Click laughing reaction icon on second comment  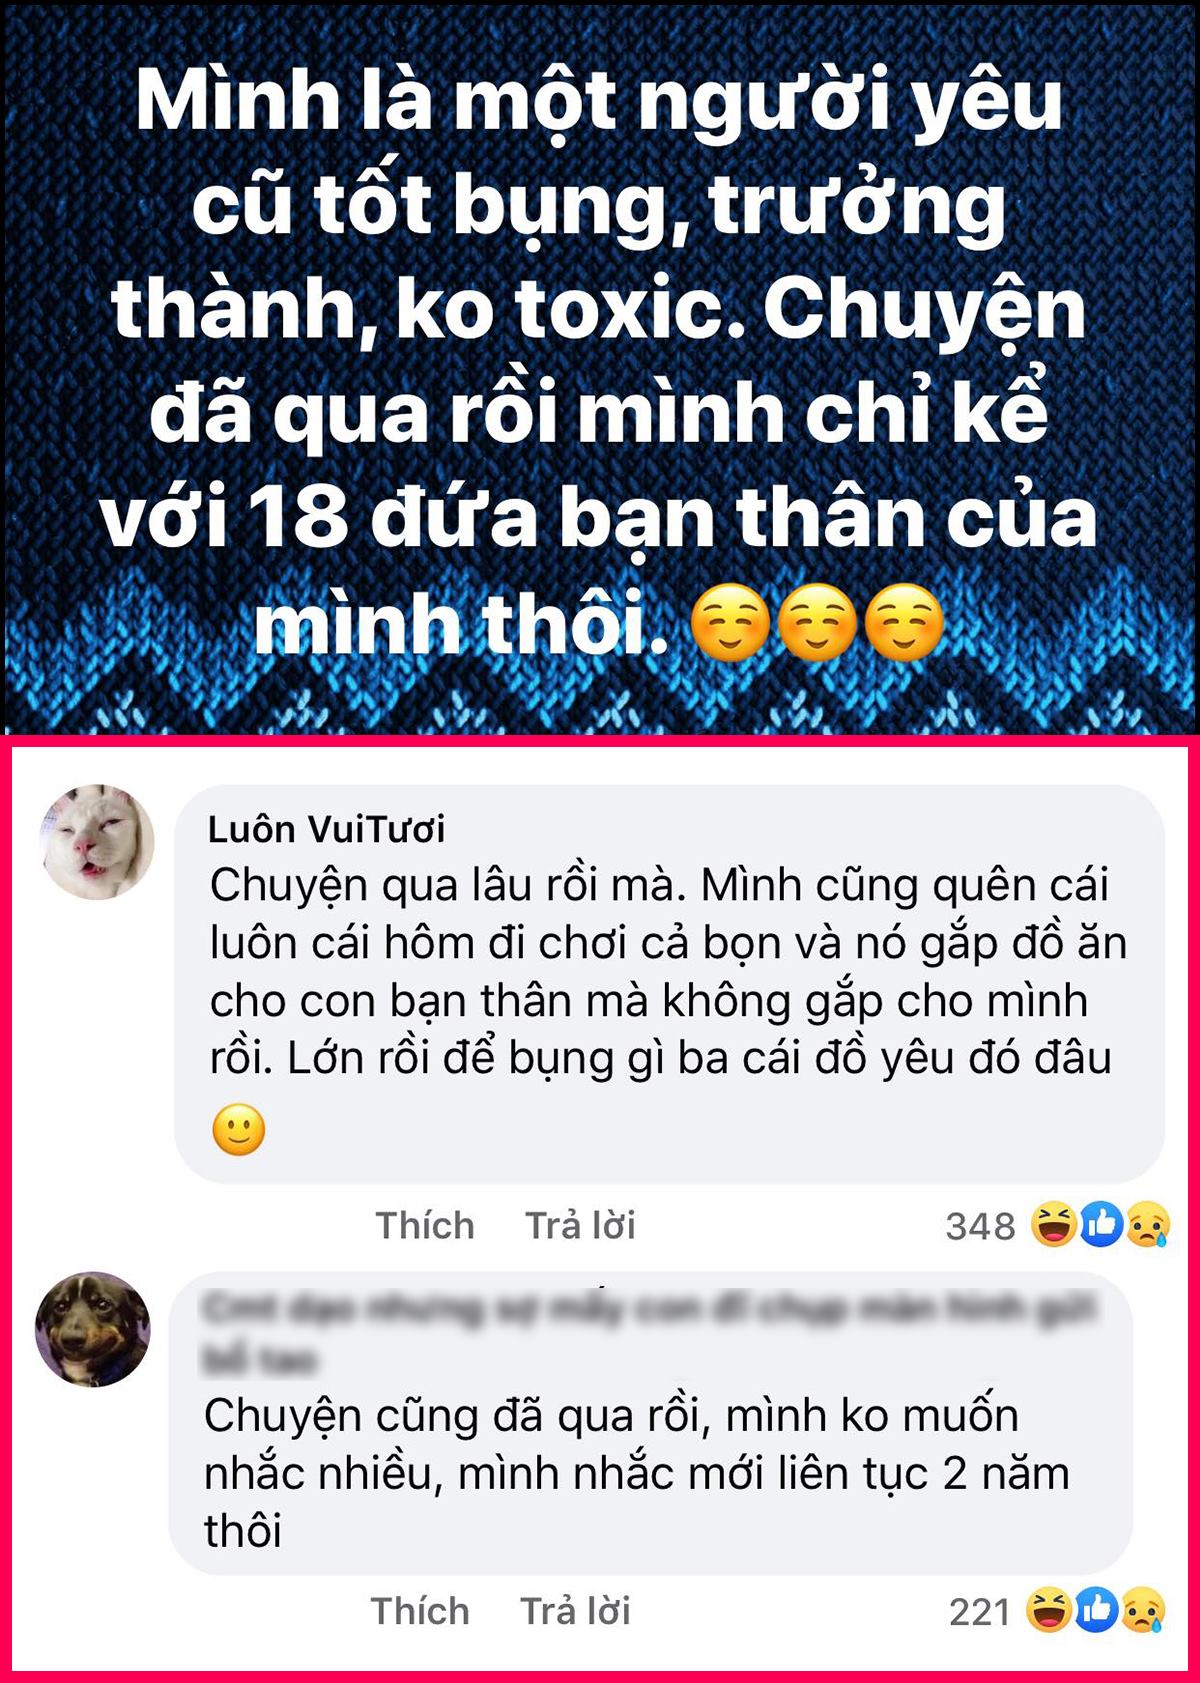click(1050, 1610)
